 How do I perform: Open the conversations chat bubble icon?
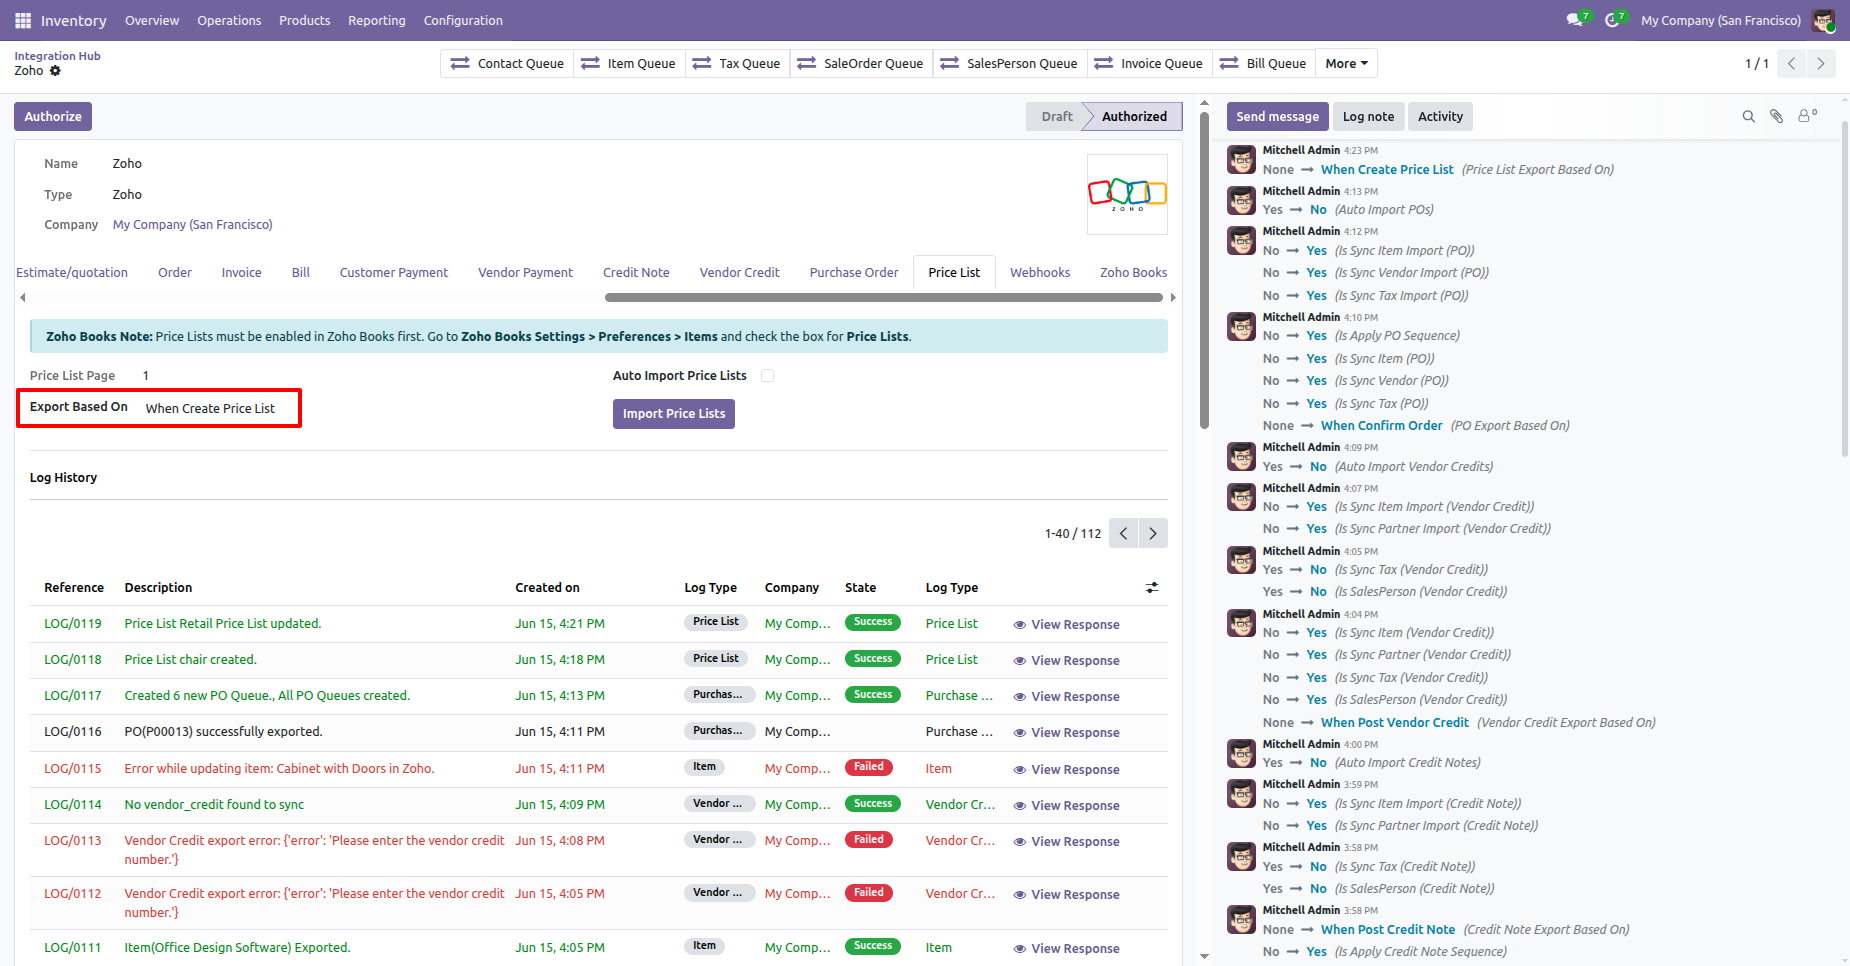[1575, 20]
